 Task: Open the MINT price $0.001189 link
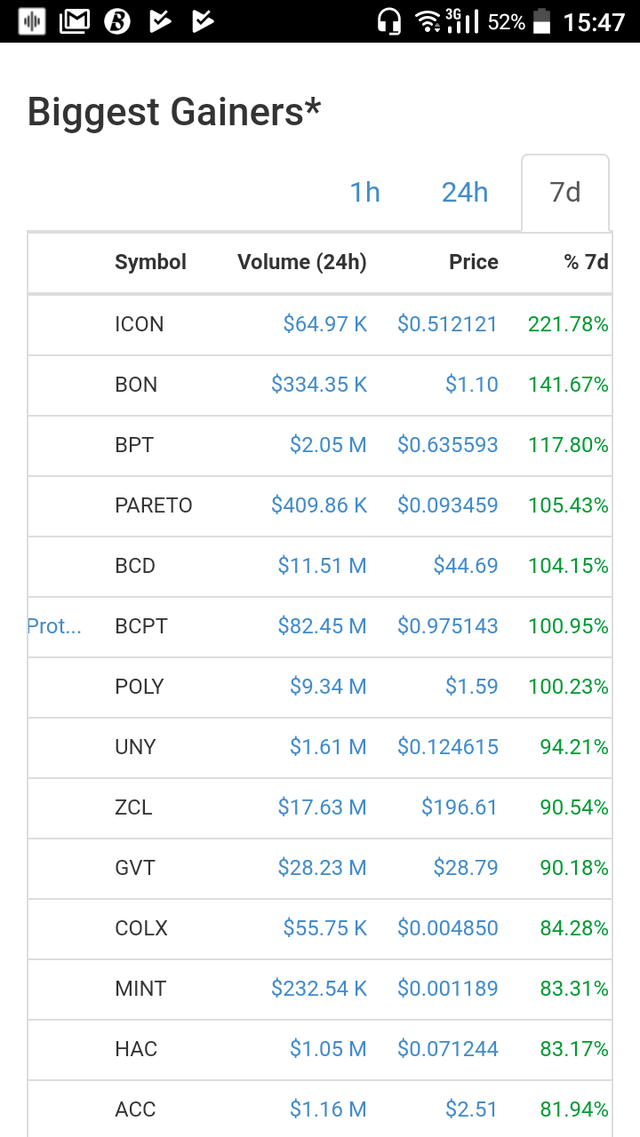click(447, 988)
